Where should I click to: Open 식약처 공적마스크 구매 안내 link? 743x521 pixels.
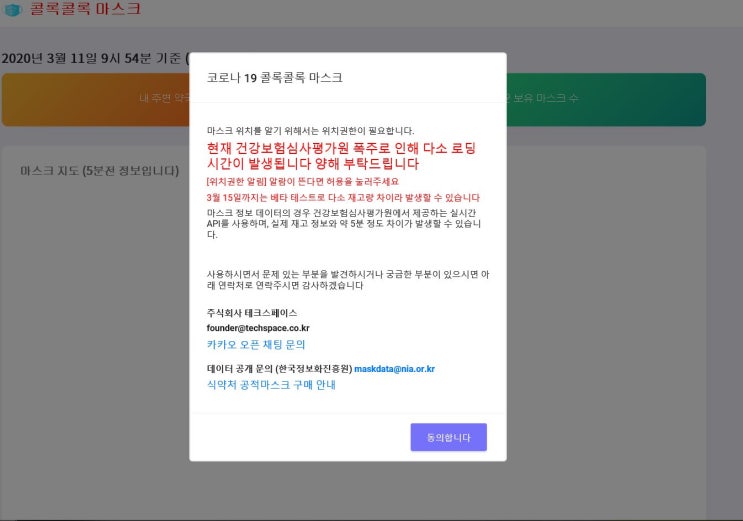(x=271, y=384)
